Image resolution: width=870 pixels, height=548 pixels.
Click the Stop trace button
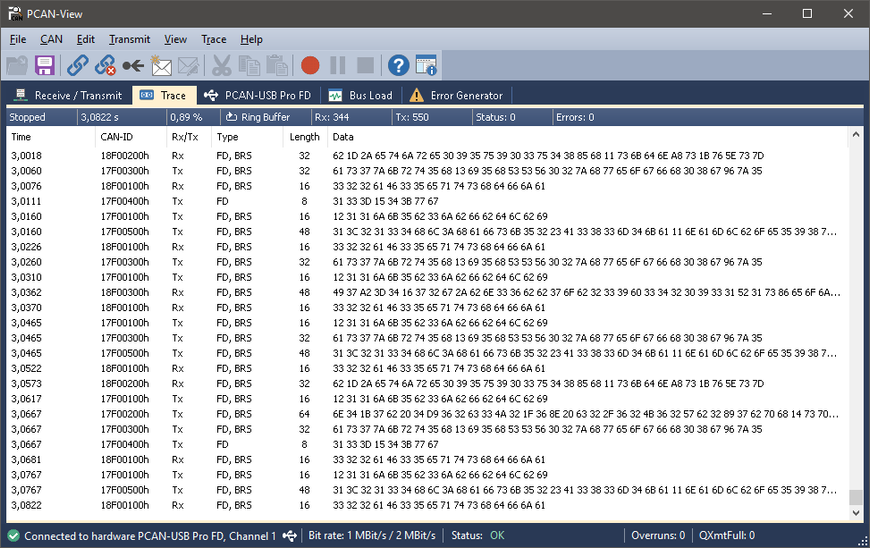pyautogui.click(x=365, y=65)
